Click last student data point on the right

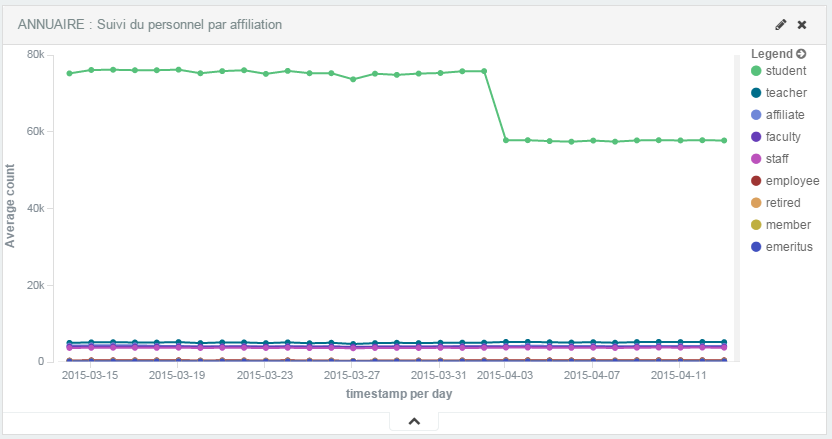point(723,141)
